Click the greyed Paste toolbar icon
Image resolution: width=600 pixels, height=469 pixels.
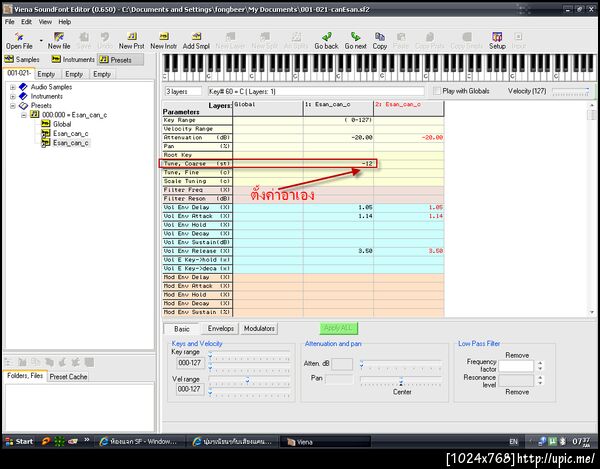pos(401,41)
